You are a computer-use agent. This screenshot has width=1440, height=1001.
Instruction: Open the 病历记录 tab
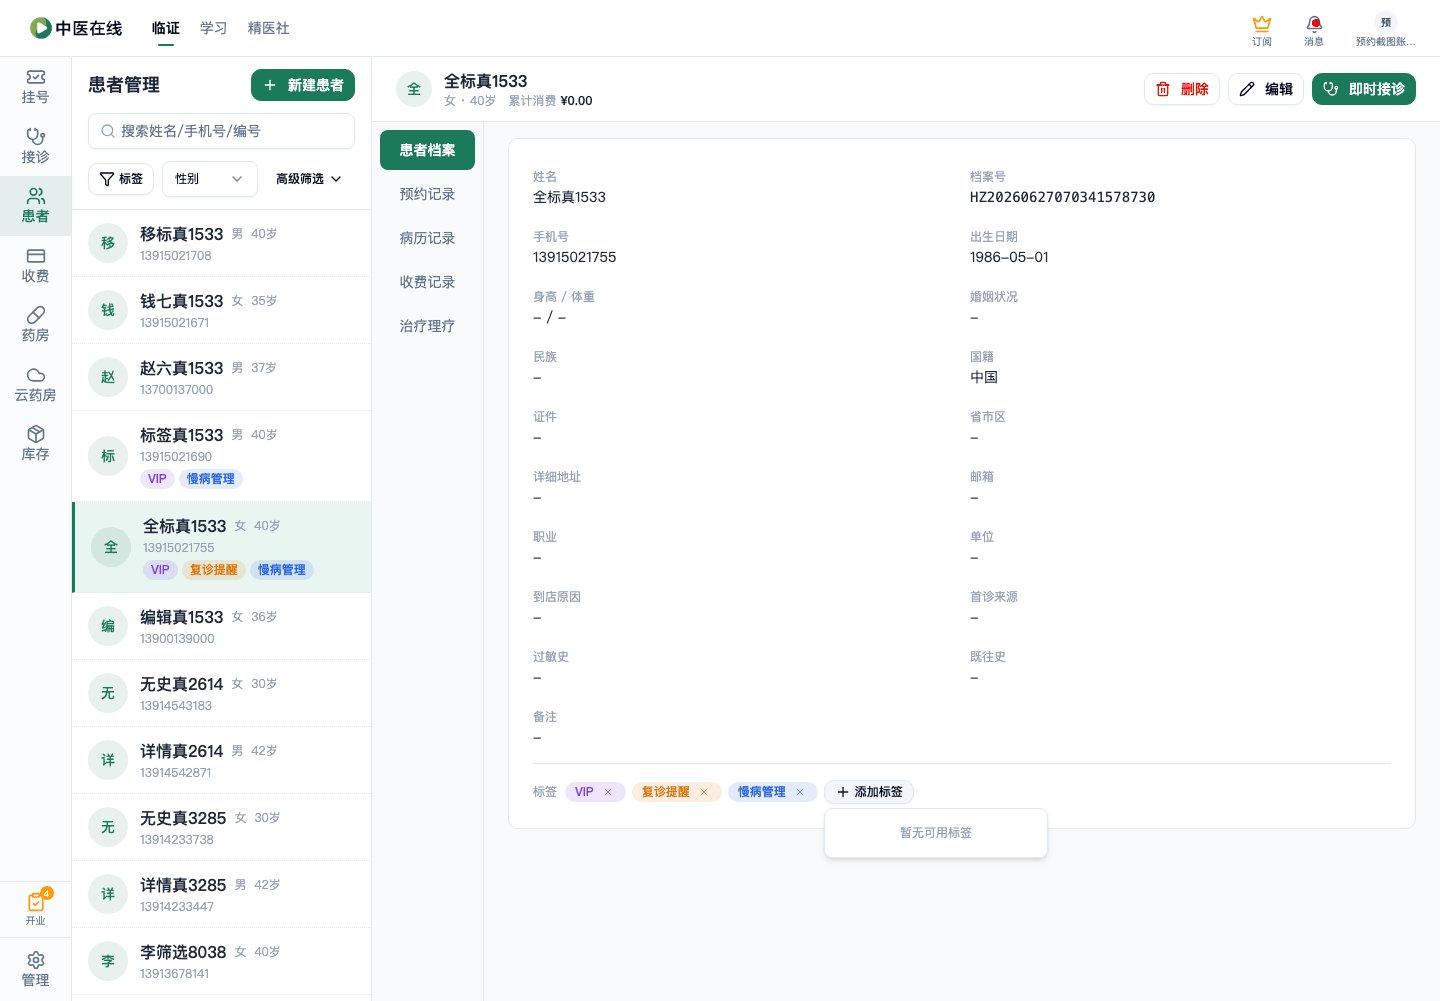[x=427, y=238]
